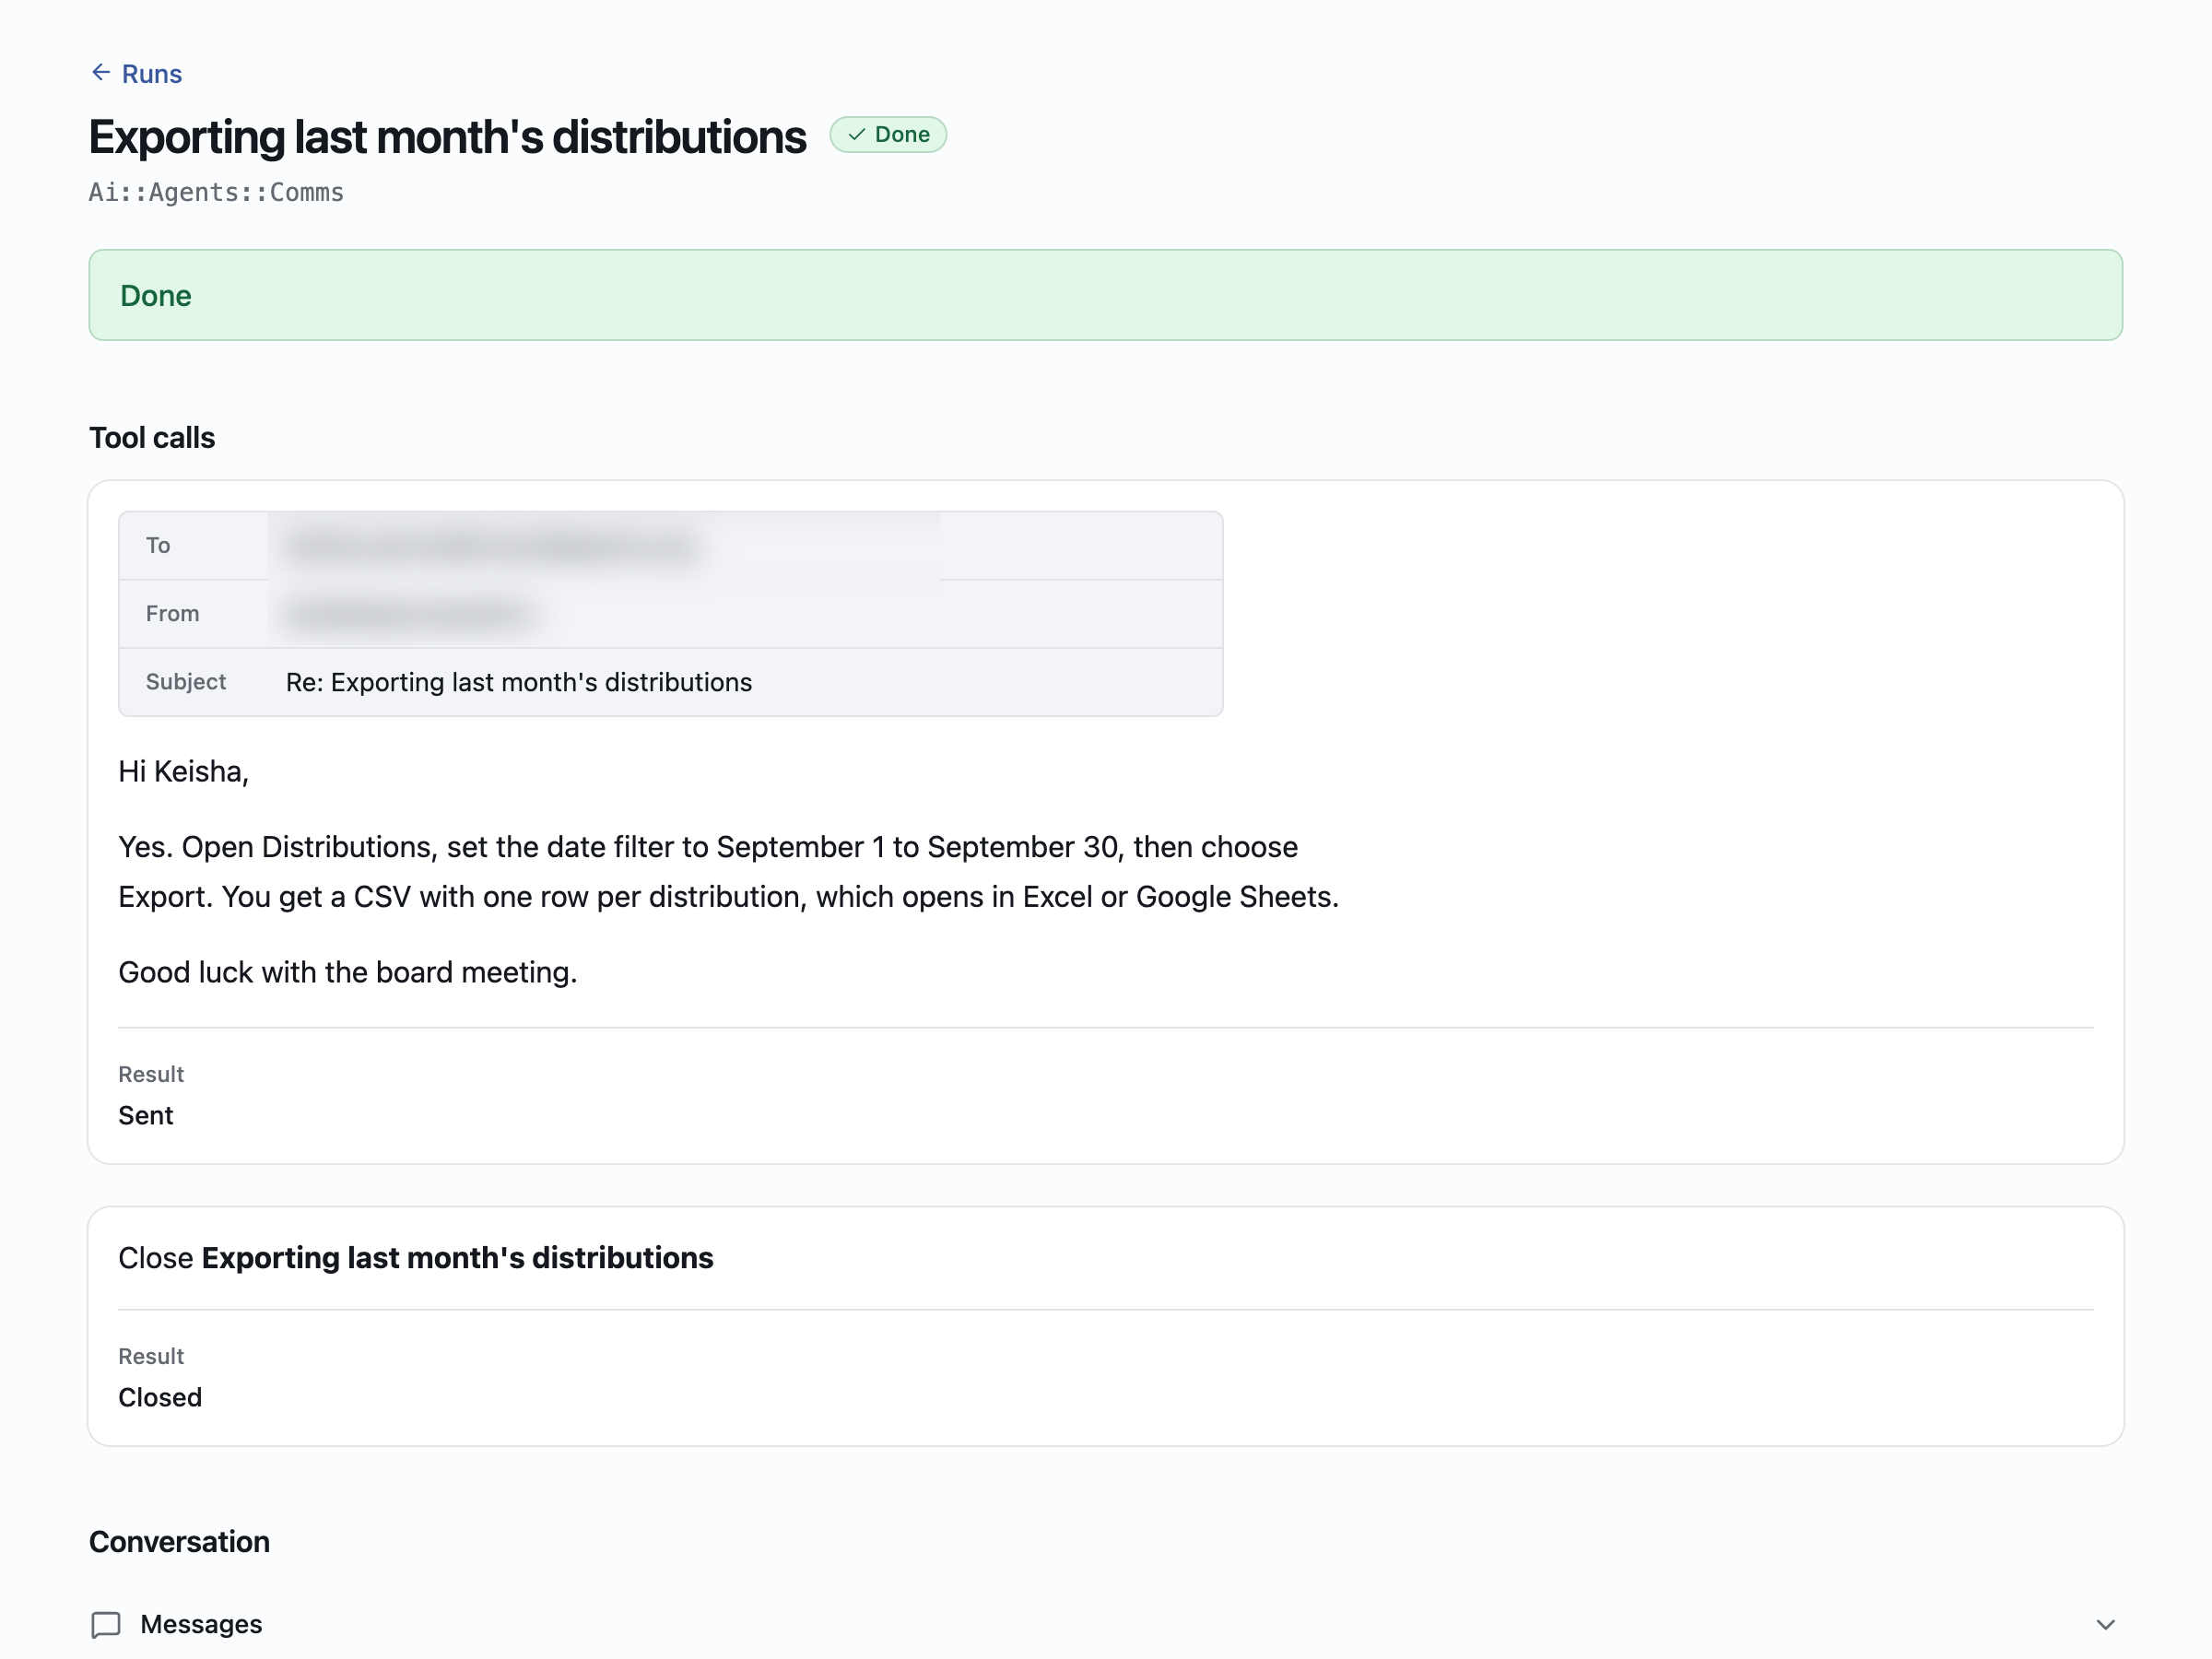Click 'Close Exporting last month's distributions' tool call title
Screen dimensions: 2212x1659
pos(416,1257)
